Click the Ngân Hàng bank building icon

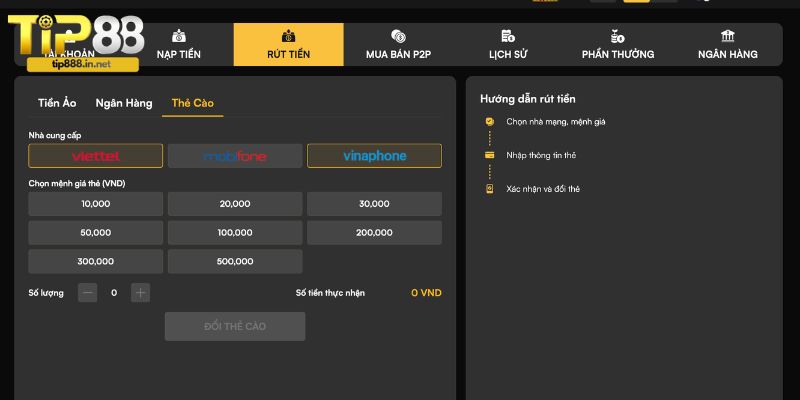pos(728,36)
